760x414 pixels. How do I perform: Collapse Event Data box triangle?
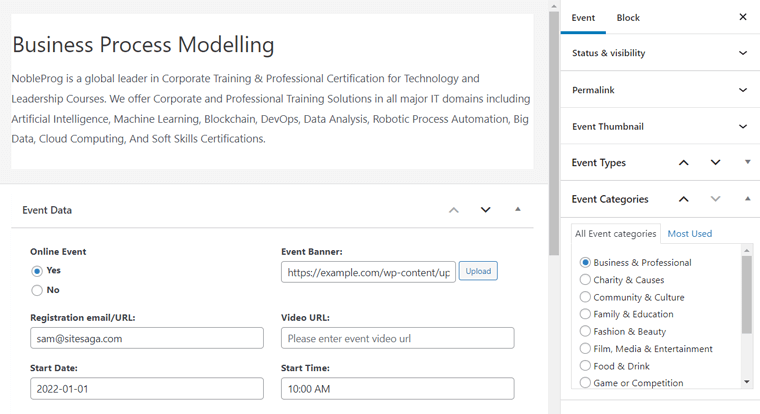click(x=518, y=209)
